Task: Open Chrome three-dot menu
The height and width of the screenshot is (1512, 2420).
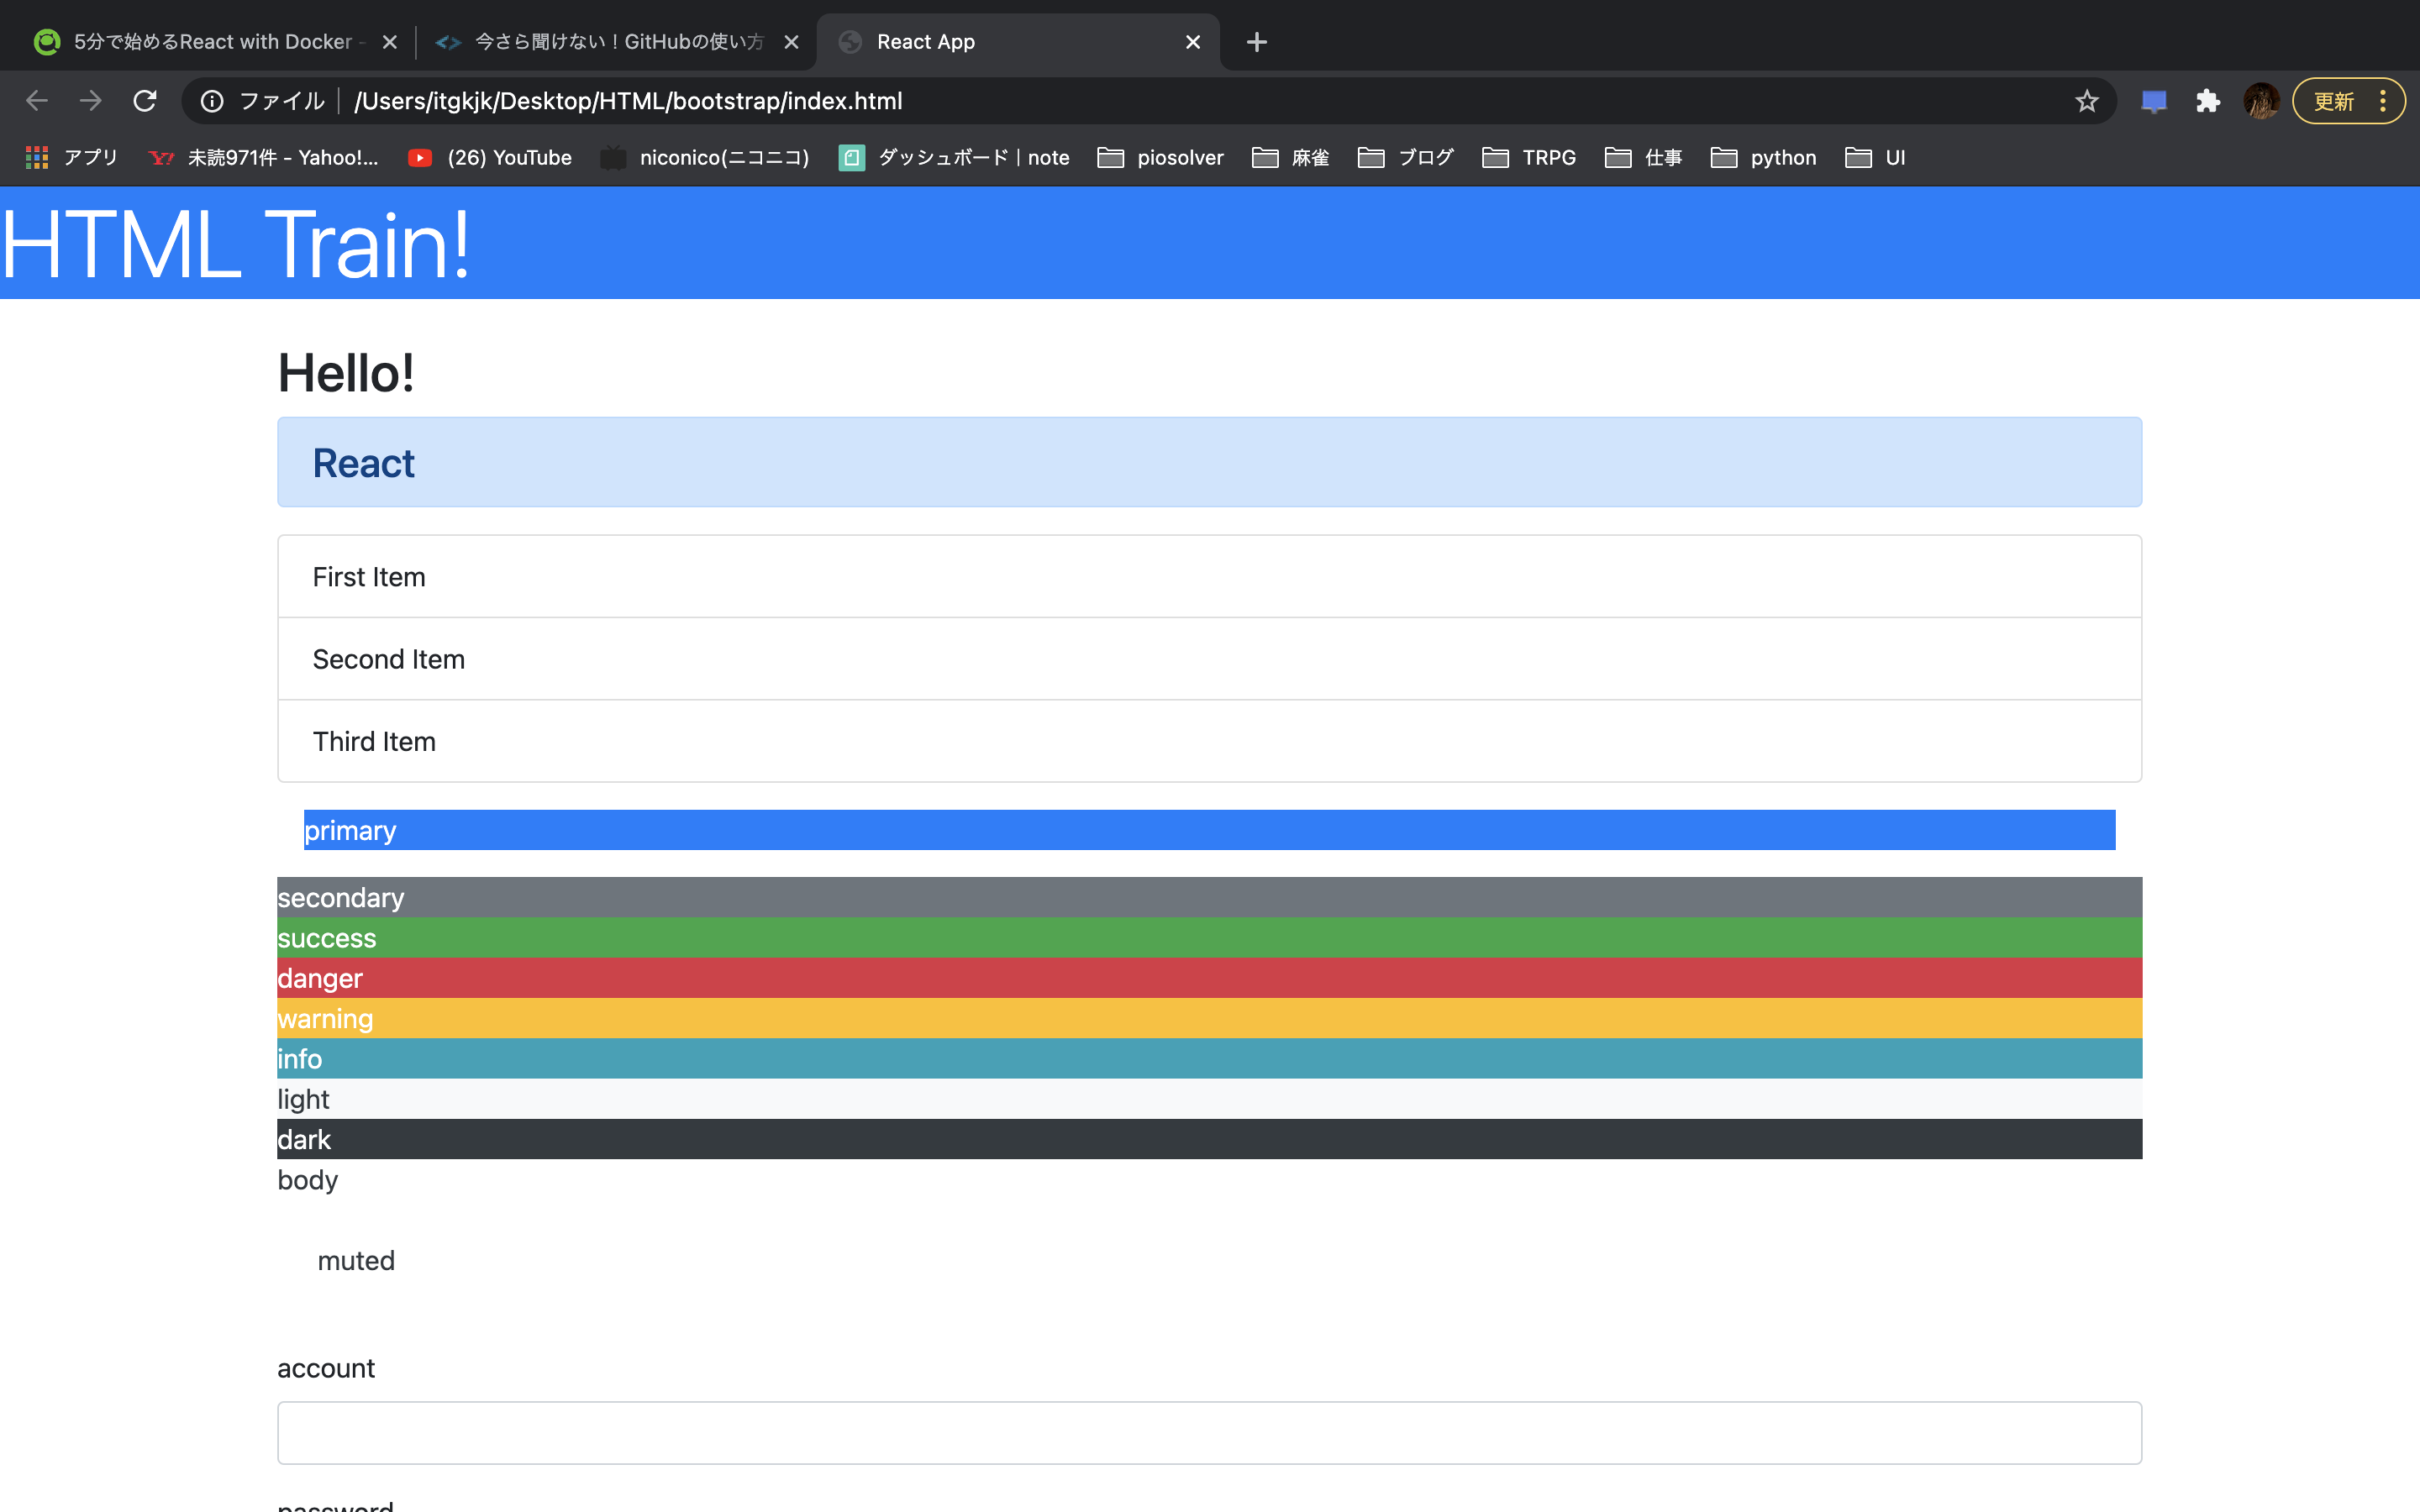Action: click(x=2383, y=101)
